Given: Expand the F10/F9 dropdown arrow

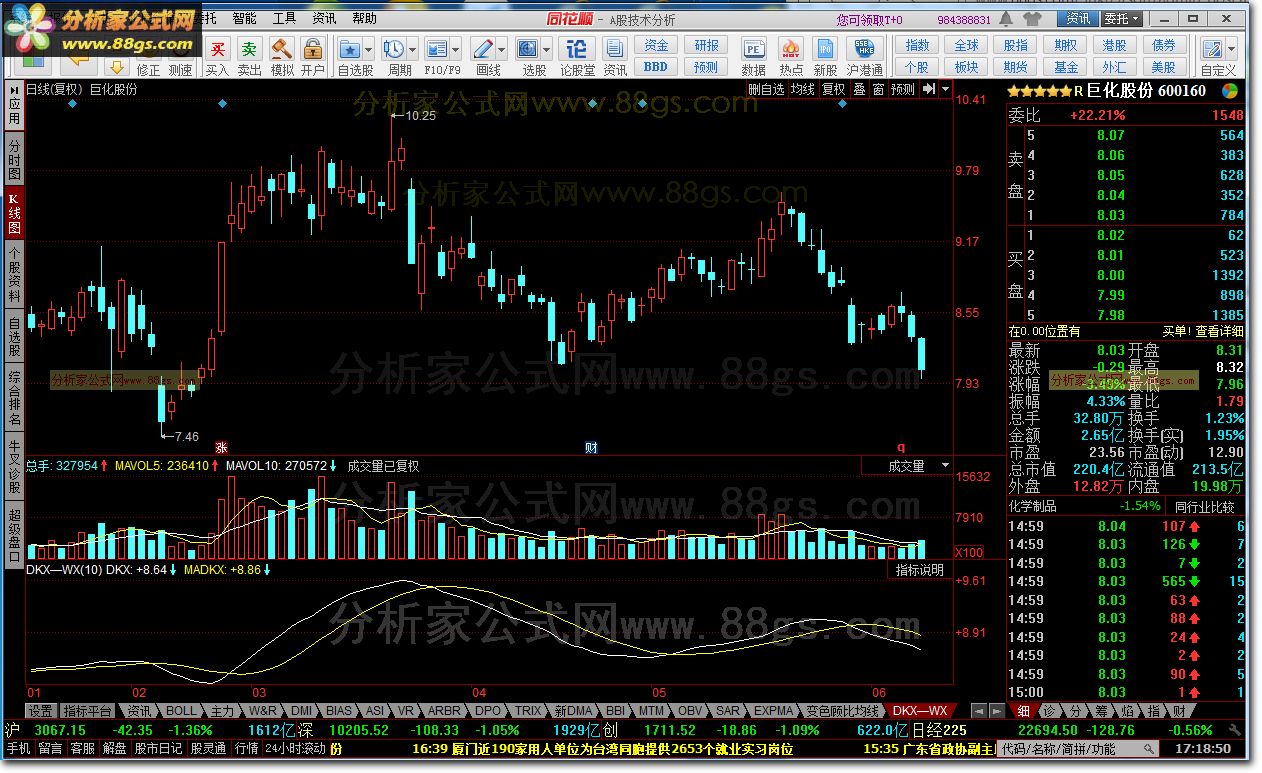Looking at the screenshot, I should coord(456,48).
